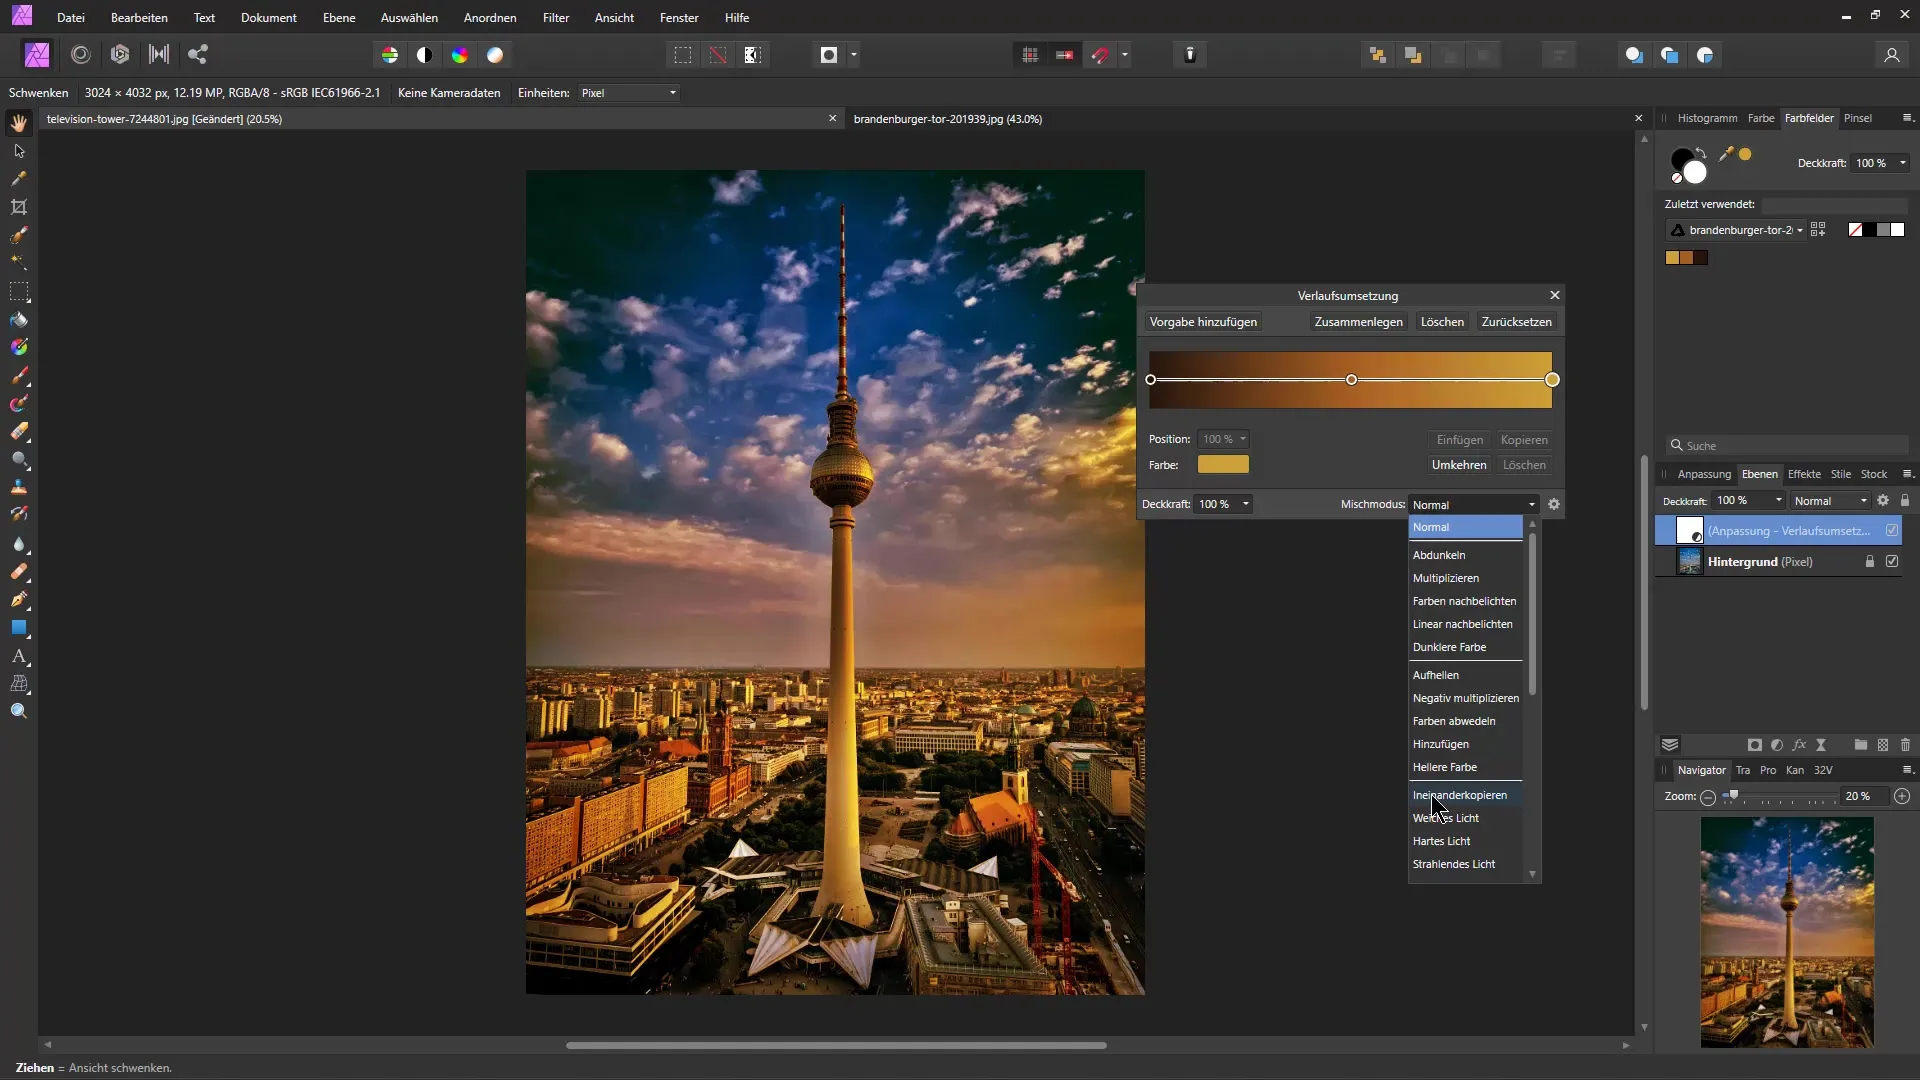Click the Navigator zoom slider handle

(x=1734, y=796)
